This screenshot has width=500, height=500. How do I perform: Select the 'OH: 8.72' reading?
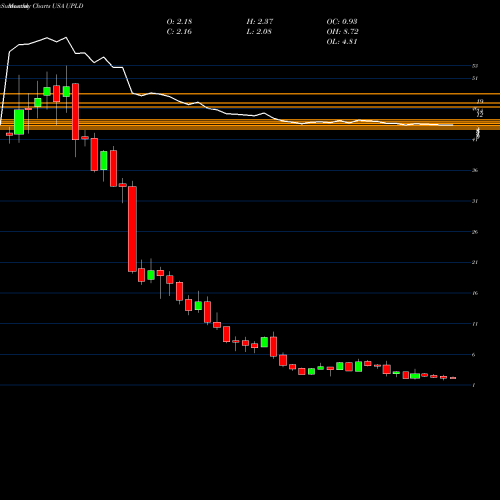(x=342, y=32)
